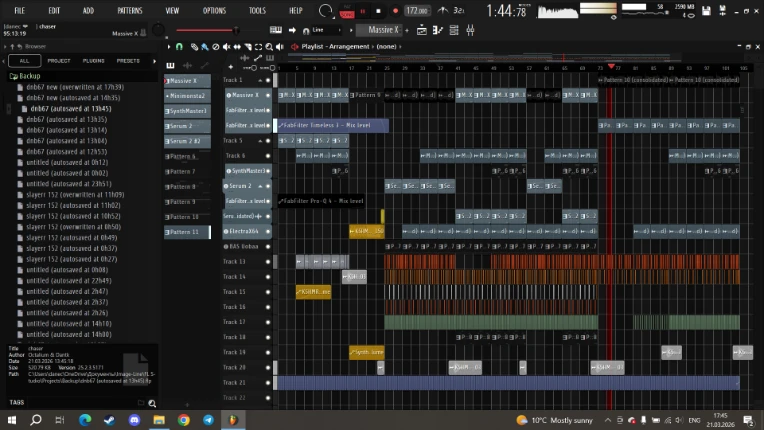Open the PATTERNS menu
The width and height of the screenshot is (764, 430).
130,10
